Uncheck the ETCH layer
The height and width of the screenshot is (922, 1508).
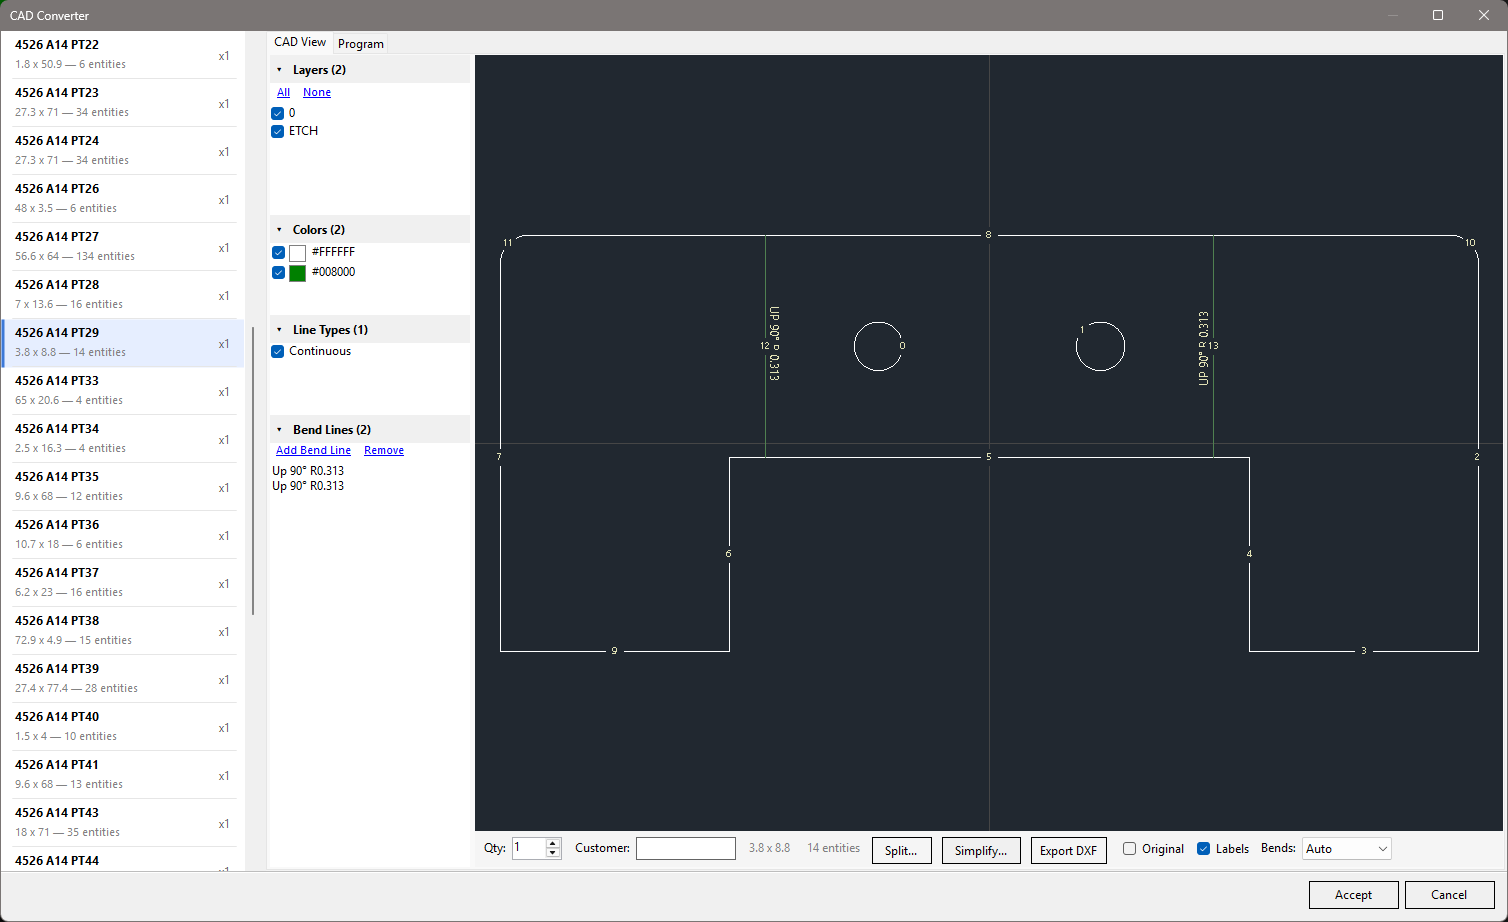(x=277, y=131)
